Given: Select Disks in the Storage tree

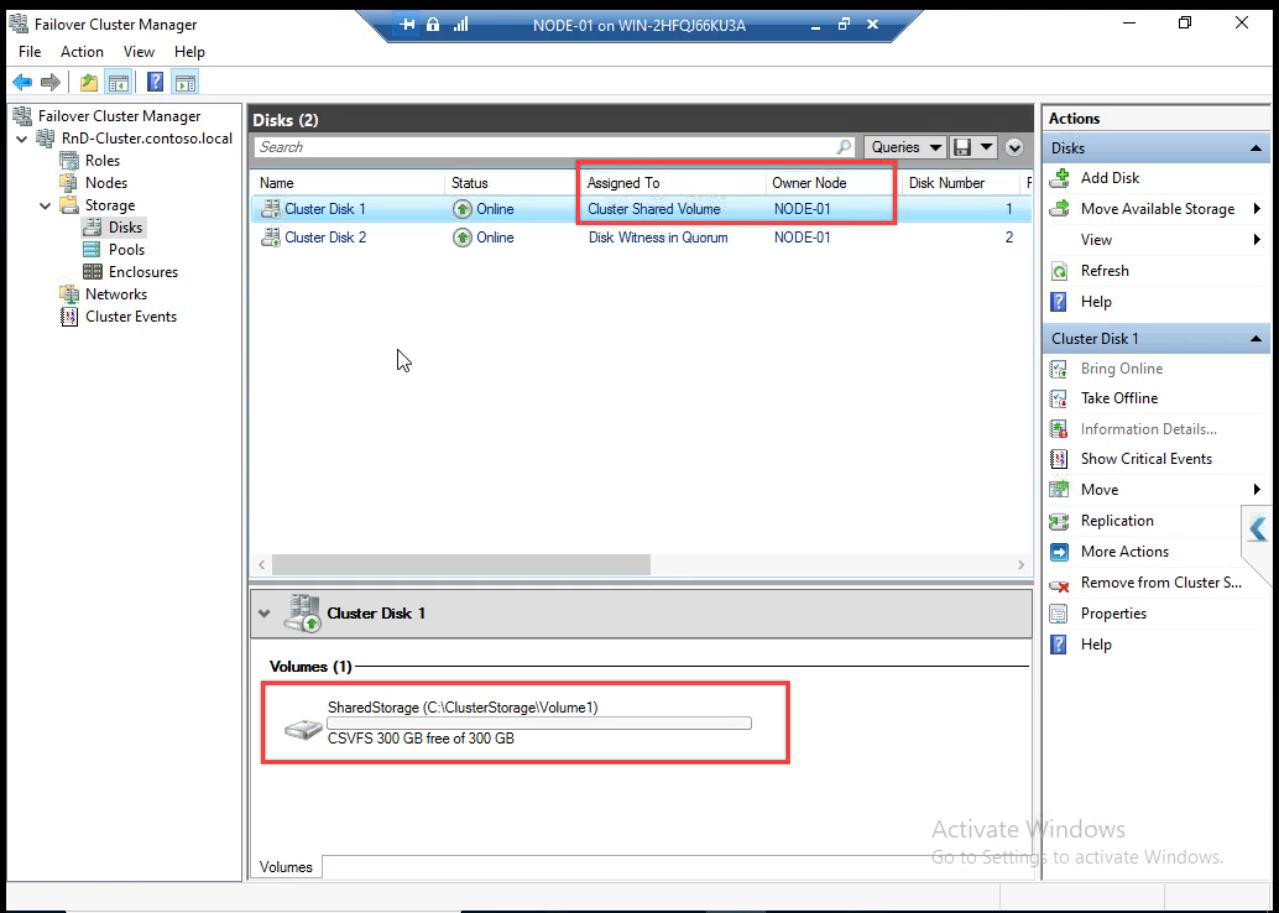Looking at the screenshot, I should click(126, 228).
